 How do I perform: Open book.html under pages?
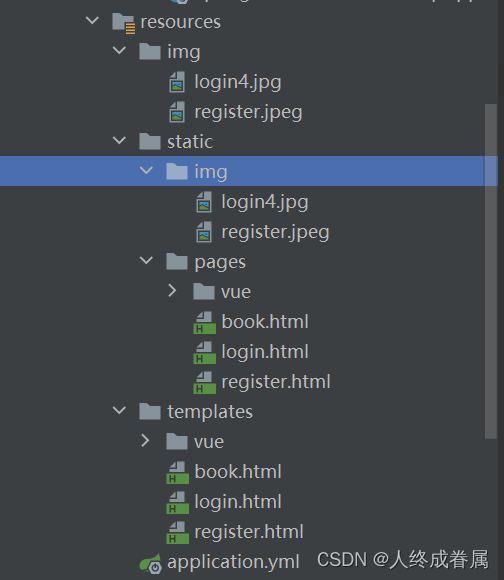click(x=265, y=321)
